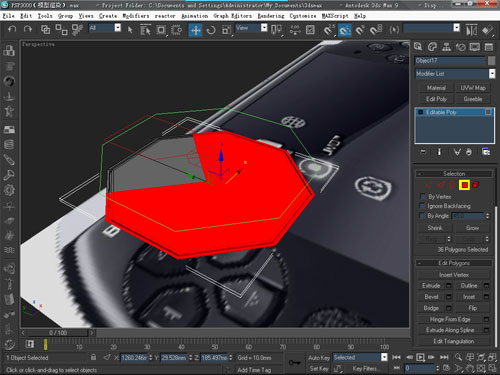Select Element sub-object level icon

(x=476, y=184)
